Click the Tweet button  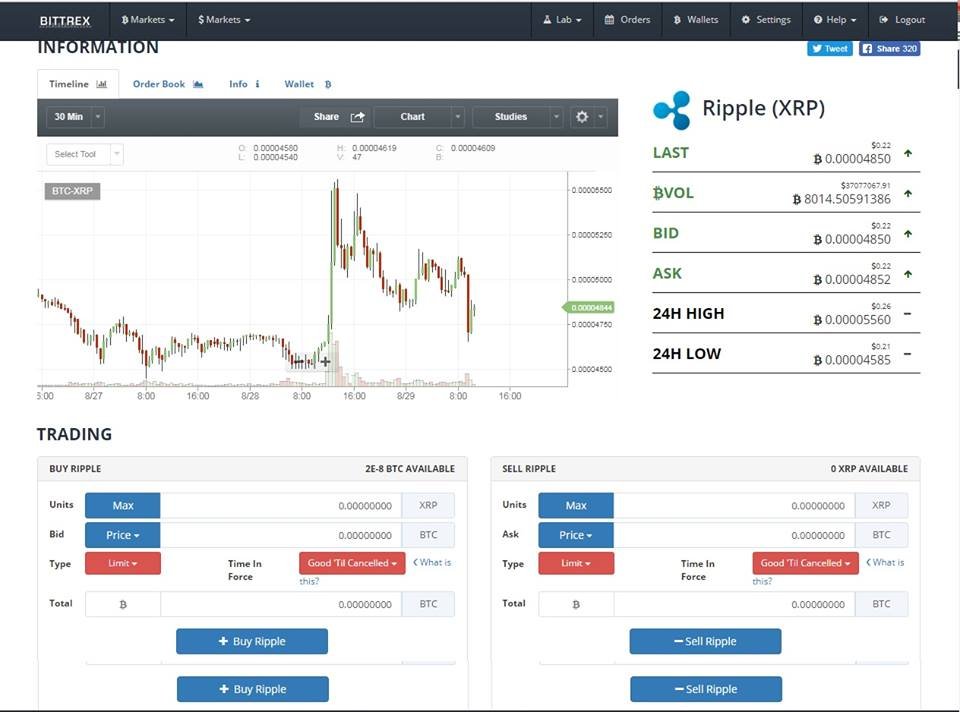point(830,48)
